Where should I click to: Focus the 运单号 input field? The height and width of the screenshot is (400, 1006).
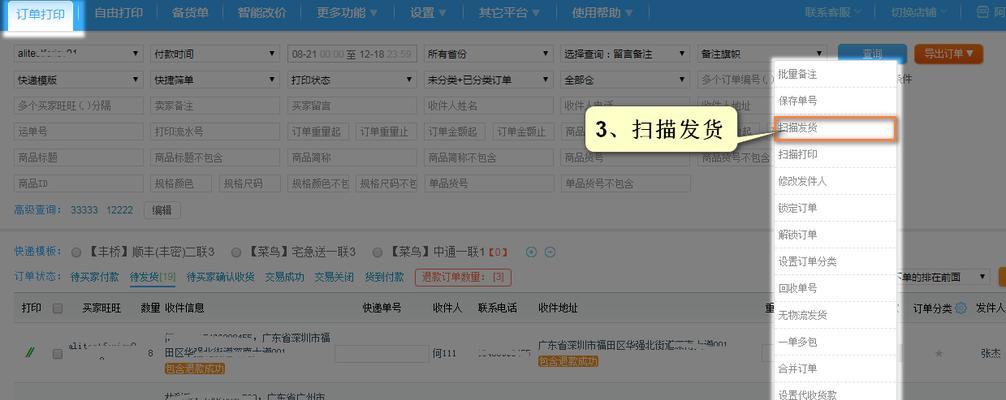[x=78, y=132]
